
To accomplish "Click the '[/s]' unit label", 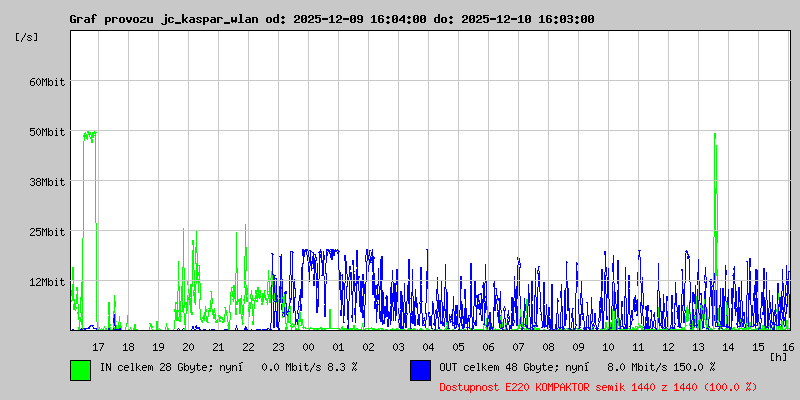I will [27, 37].
